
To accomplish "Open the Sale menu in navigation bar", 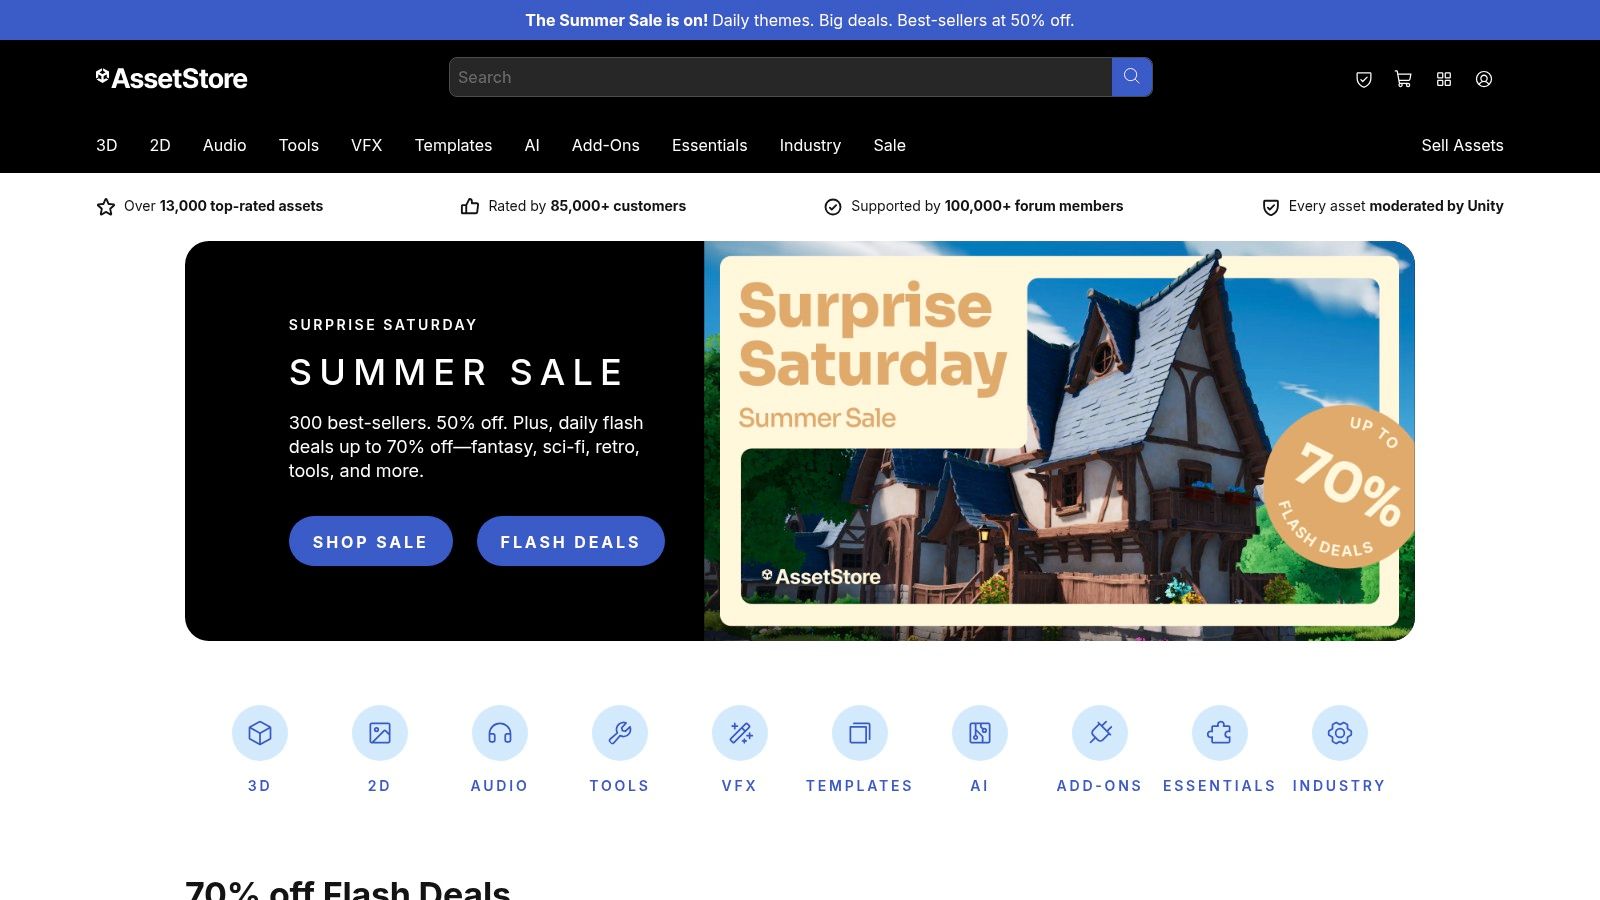I will tap(890, 145).
